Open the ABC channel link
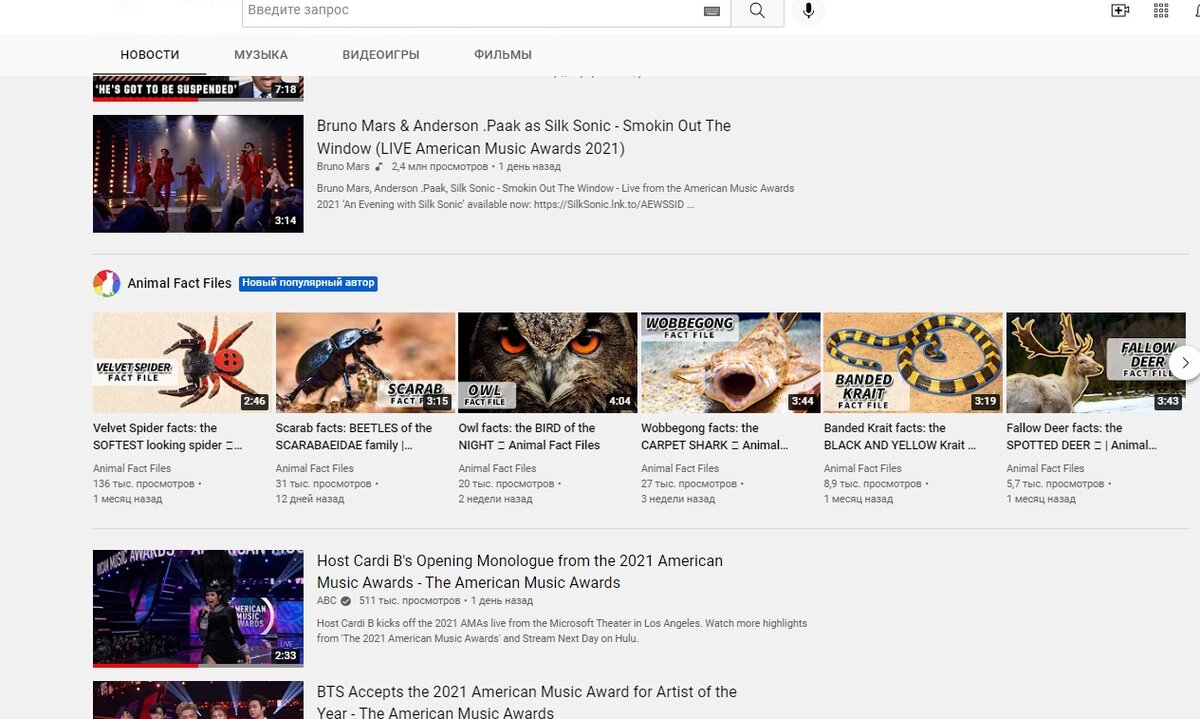Viewport: 1200px width, 719px height. pyautogui.click(x=327, y=601)
